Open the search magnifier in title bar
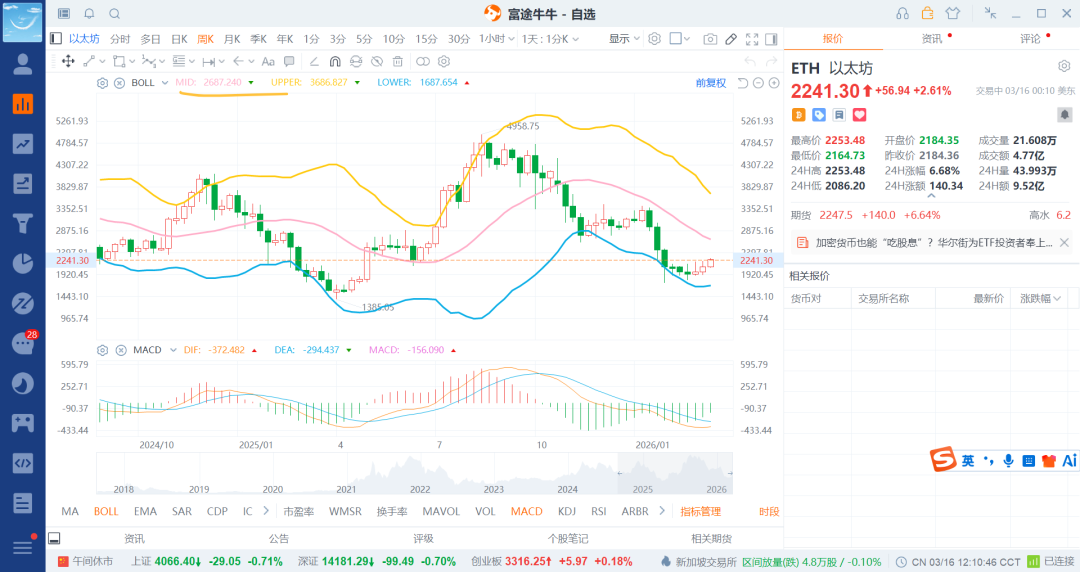Viewport: 1080px width, 572px height. 114,14
